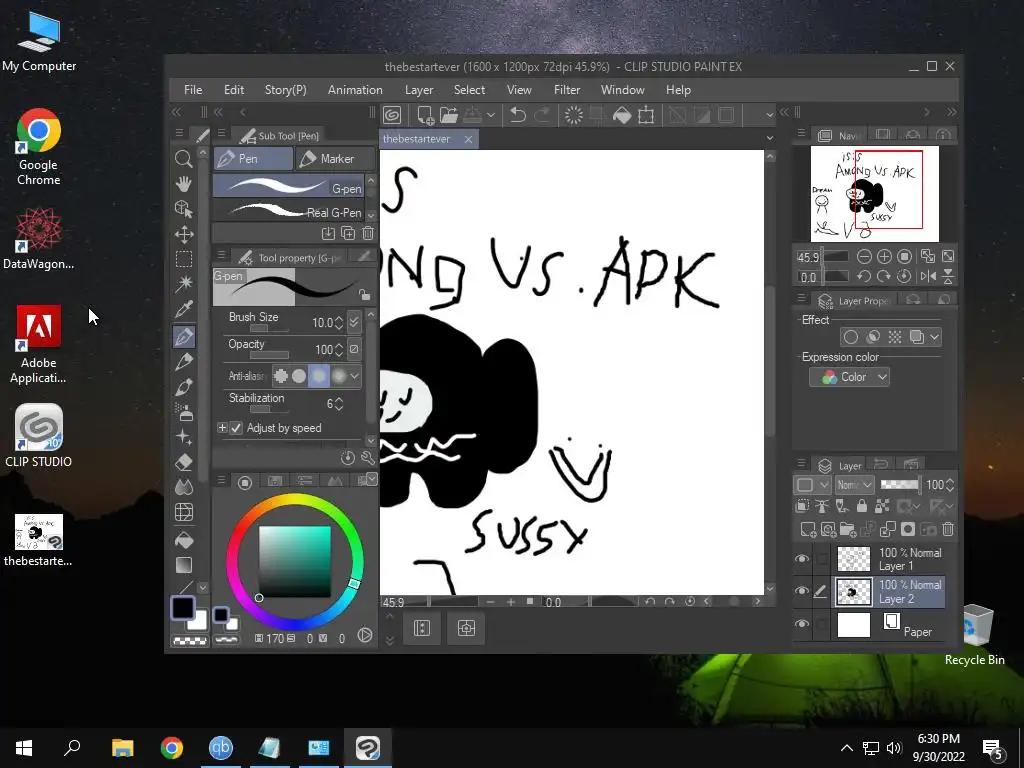Viewport: 1024px width, 768px height.
Task: Open Layer Property effects dropdown arrow
Action: point(935,337)
